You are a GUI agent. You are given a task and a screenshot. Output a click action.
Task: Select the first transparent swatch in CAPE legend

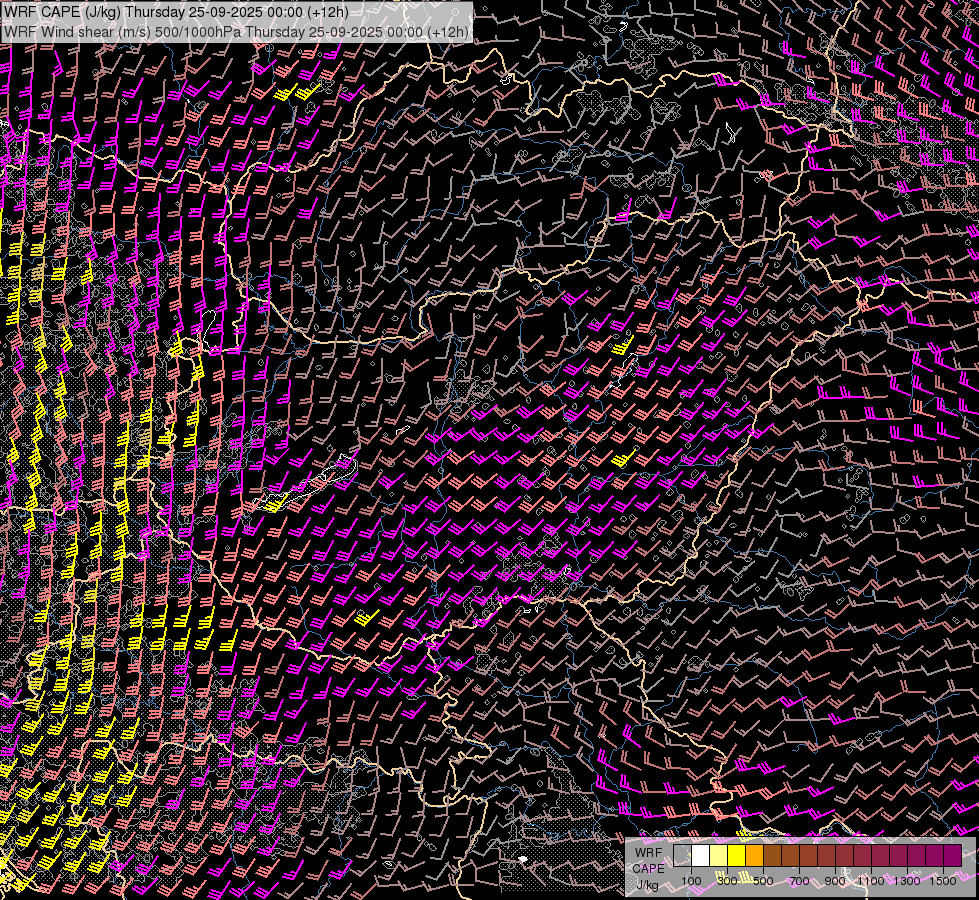tap(682, 856)
